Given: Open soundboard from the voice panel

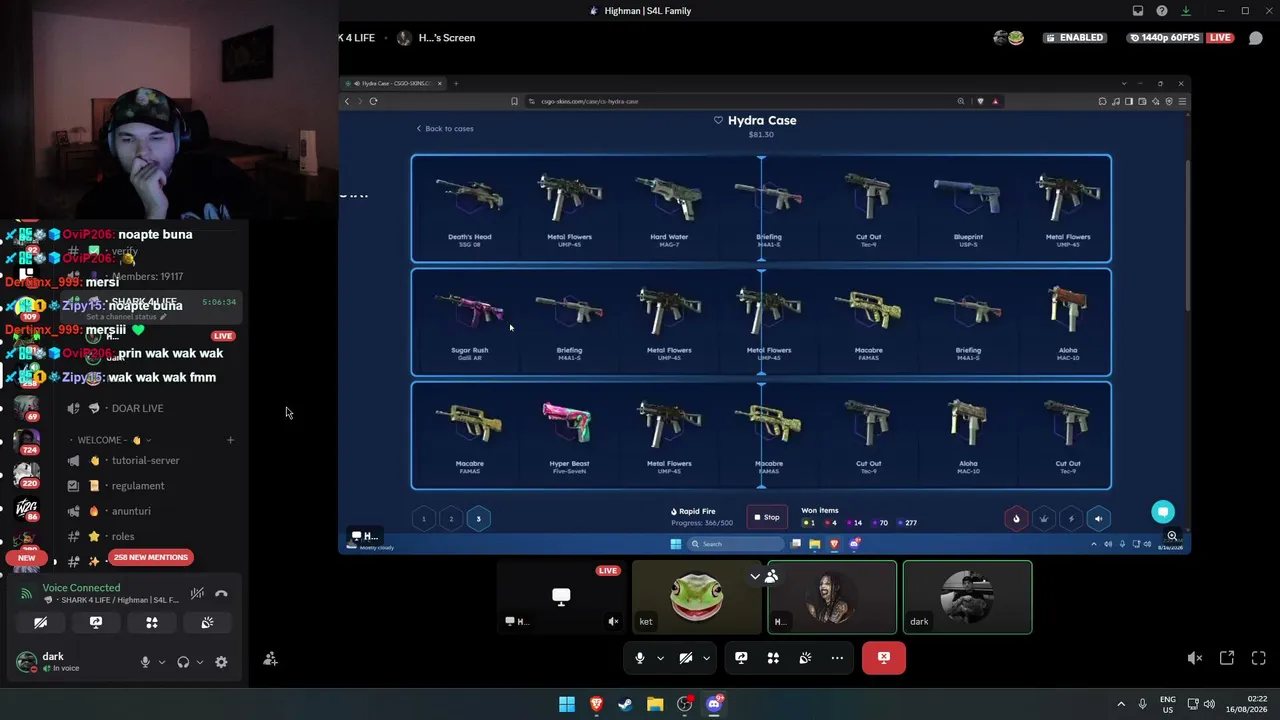Looking at the screenshot, I should click(207, 622).
